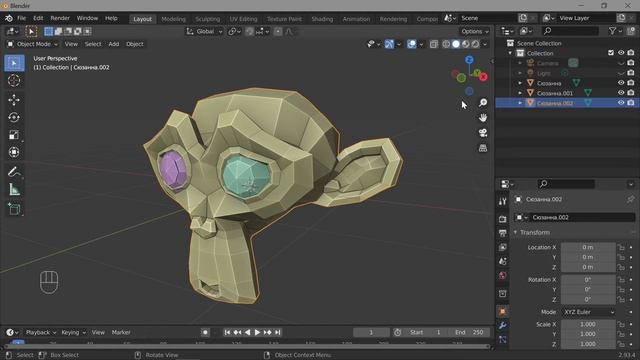Select the Annotate tool
This screenshot has width=640, height=360.
coord(14,172)
